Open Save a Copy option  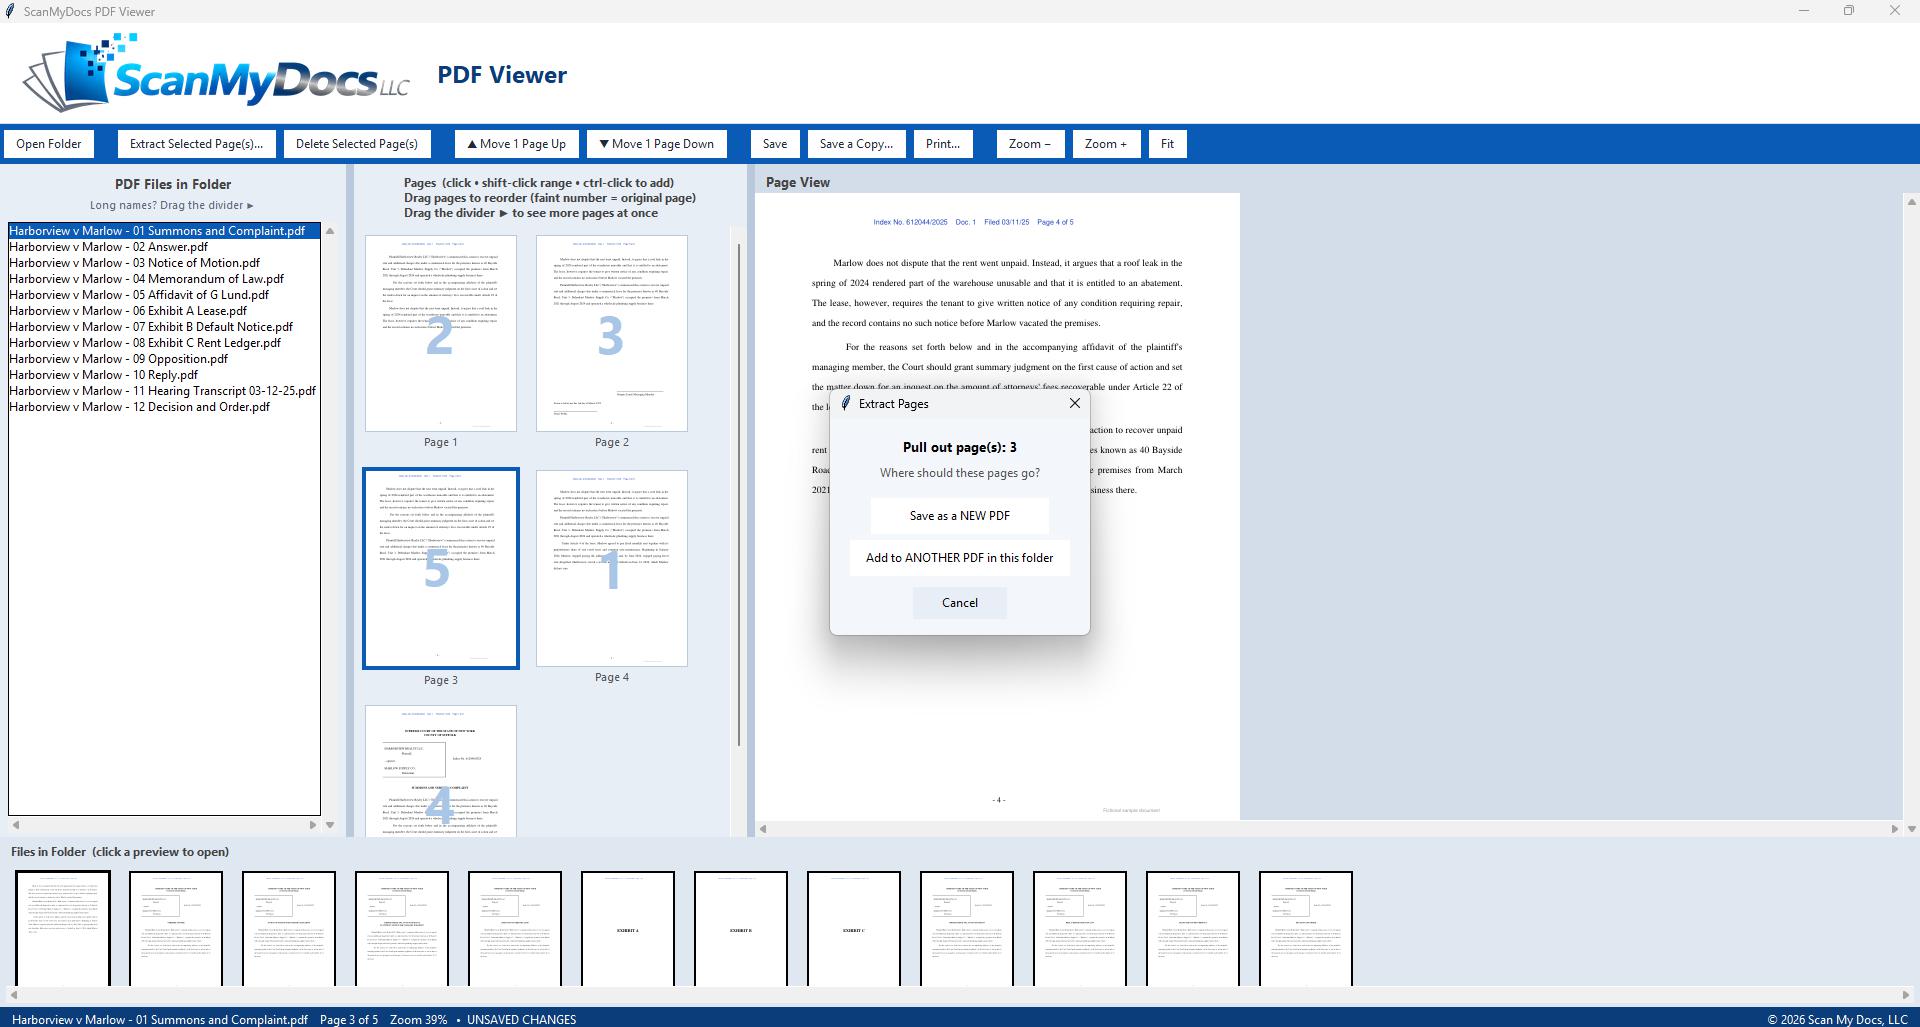click(x=857, y=144)
